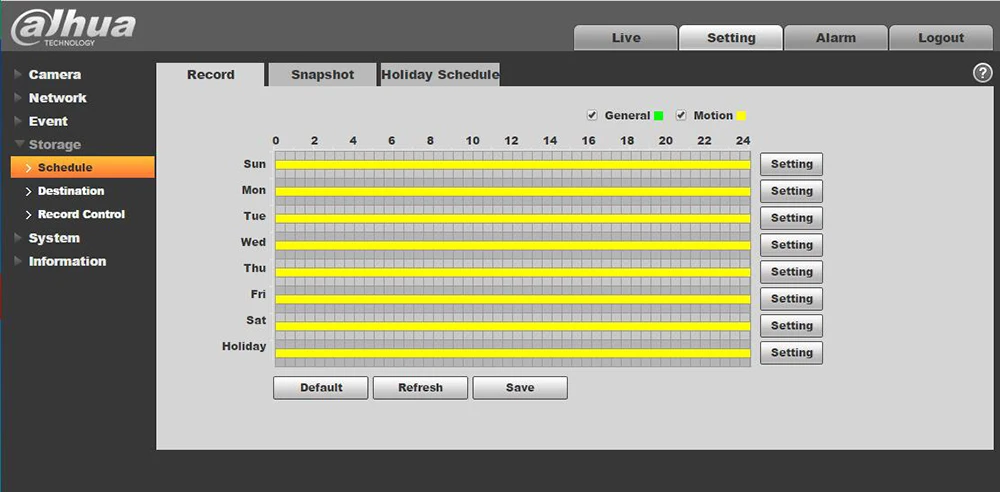Click the 24 hour marker label

[x=743, y=141]
